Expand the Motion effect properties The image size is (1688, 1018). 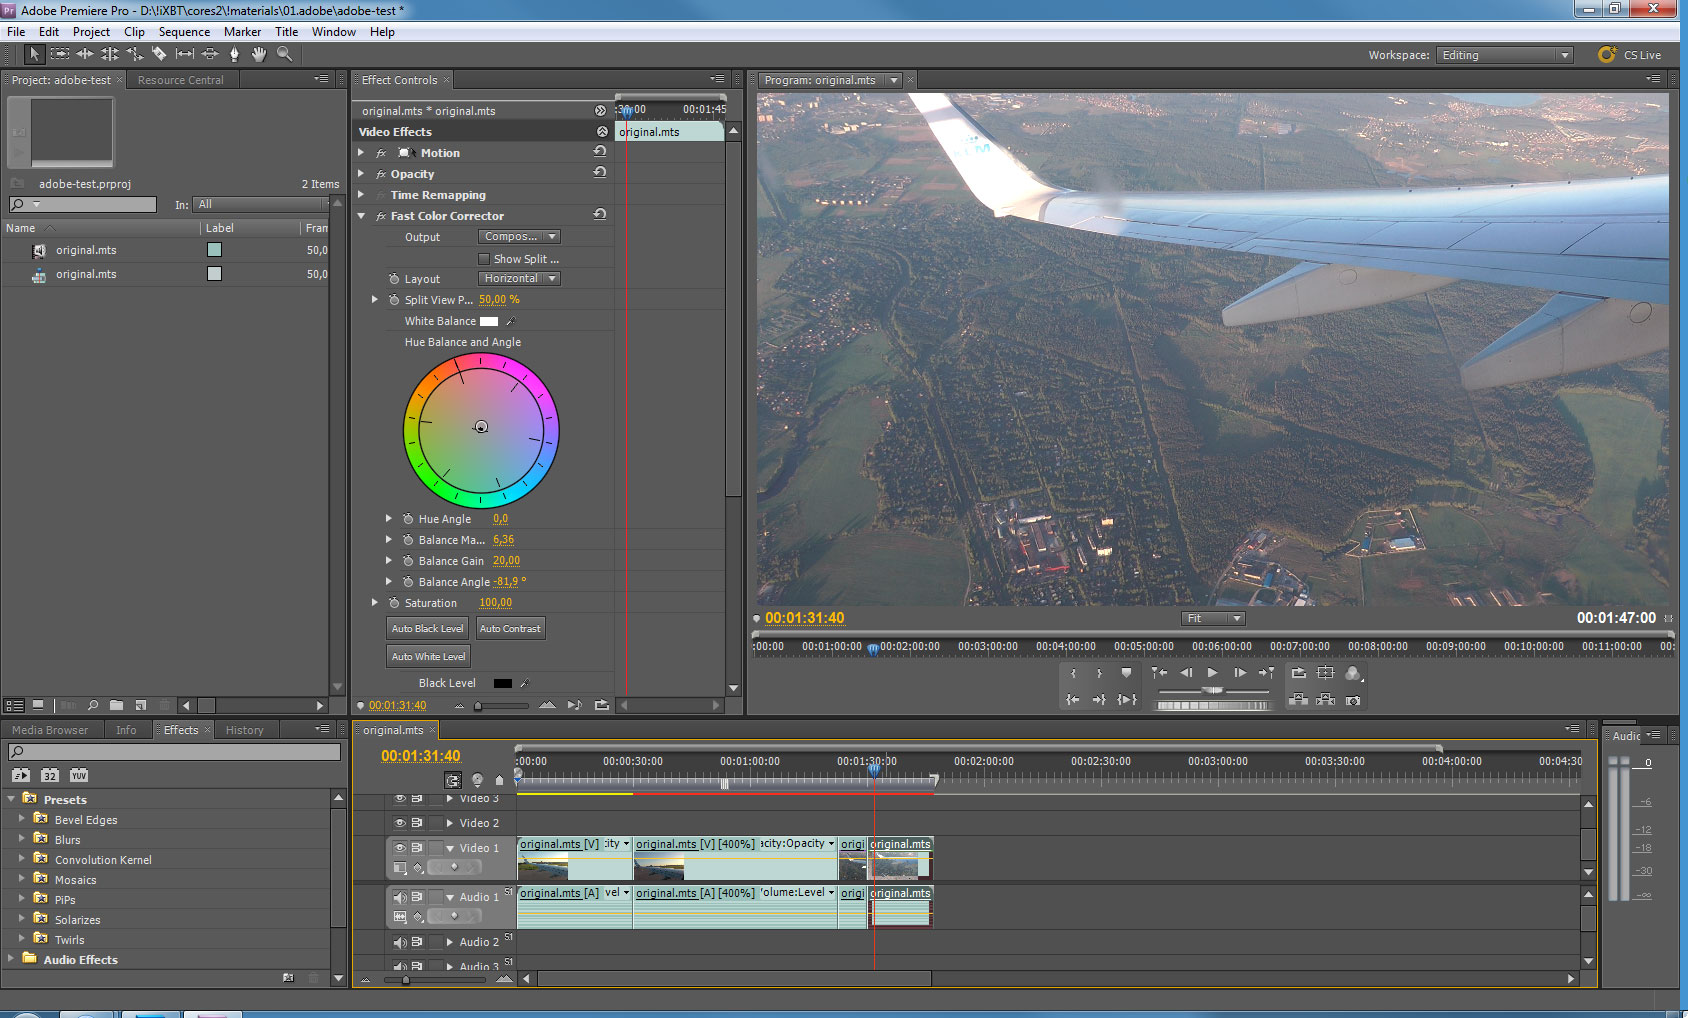click(x=362, y=153)
